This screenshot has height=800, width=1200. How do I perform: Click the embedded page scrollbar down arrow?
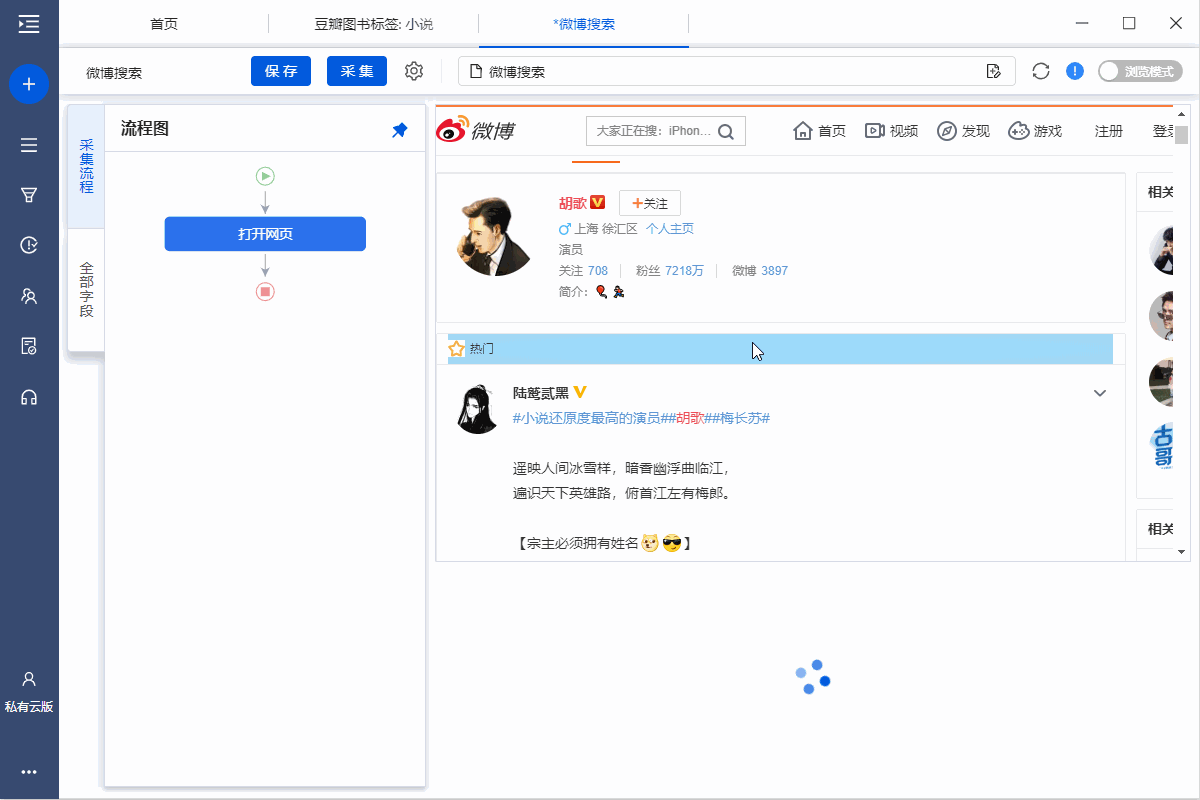coord(1182,552)
